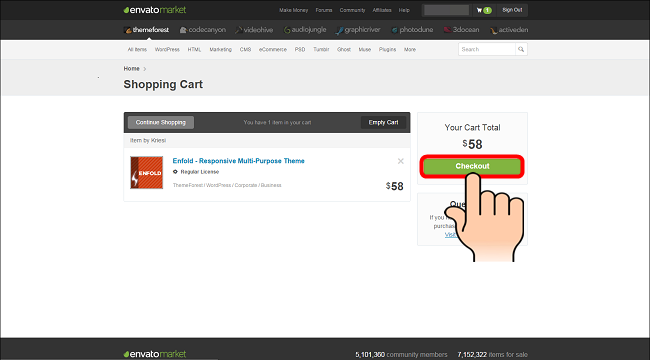The image size is (650, 360).
Task: Open the eCommerce category menu
Action: [273, 49]
